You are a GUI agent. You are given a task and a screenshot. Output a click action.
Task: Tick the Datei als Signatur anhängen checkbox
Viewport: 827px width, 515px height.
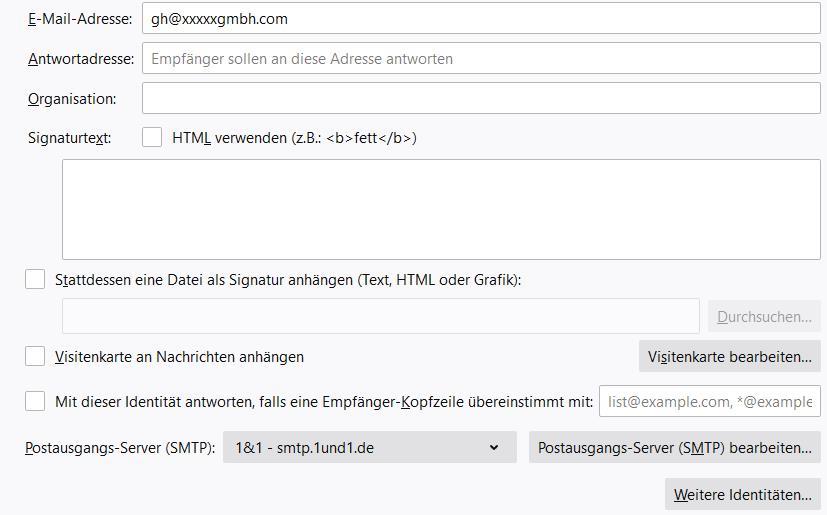point(35,280)
